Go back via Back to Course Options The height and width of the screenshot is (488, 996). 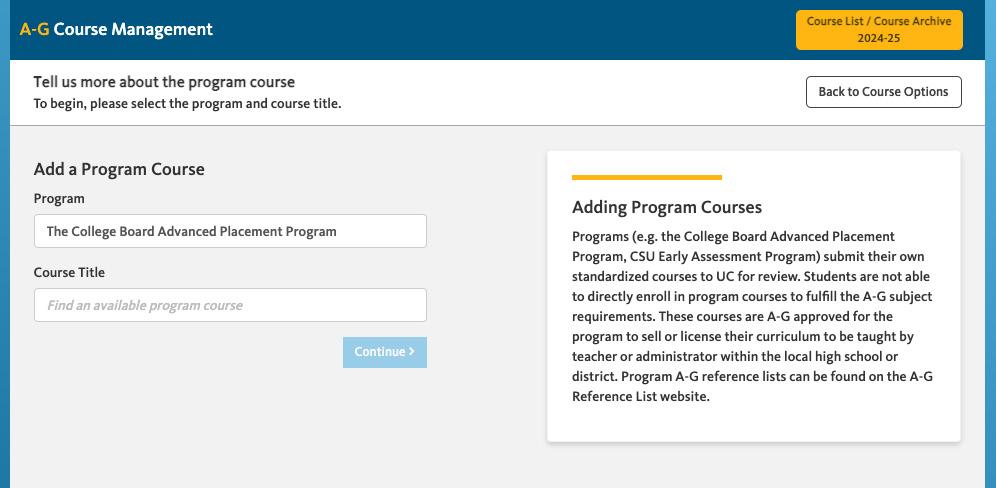click(883, 91)
